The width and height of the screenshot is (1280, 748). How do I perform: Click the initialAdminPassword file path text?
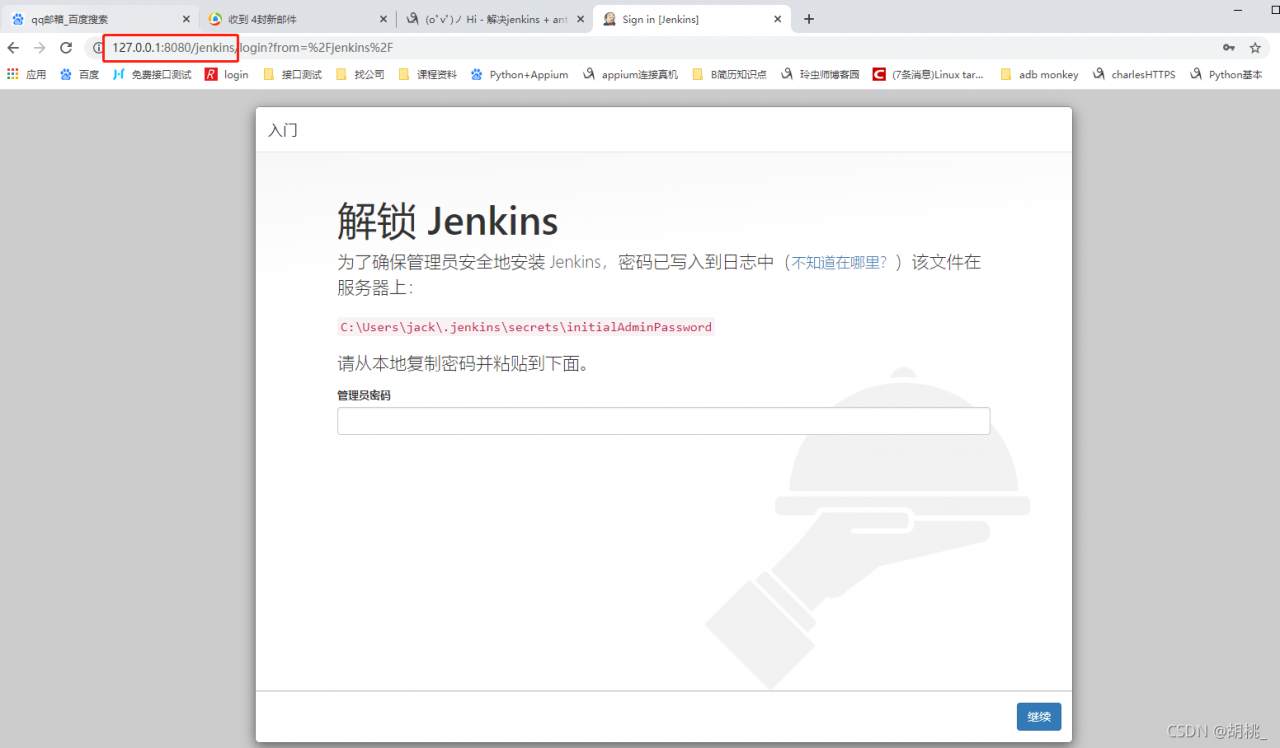526,327
